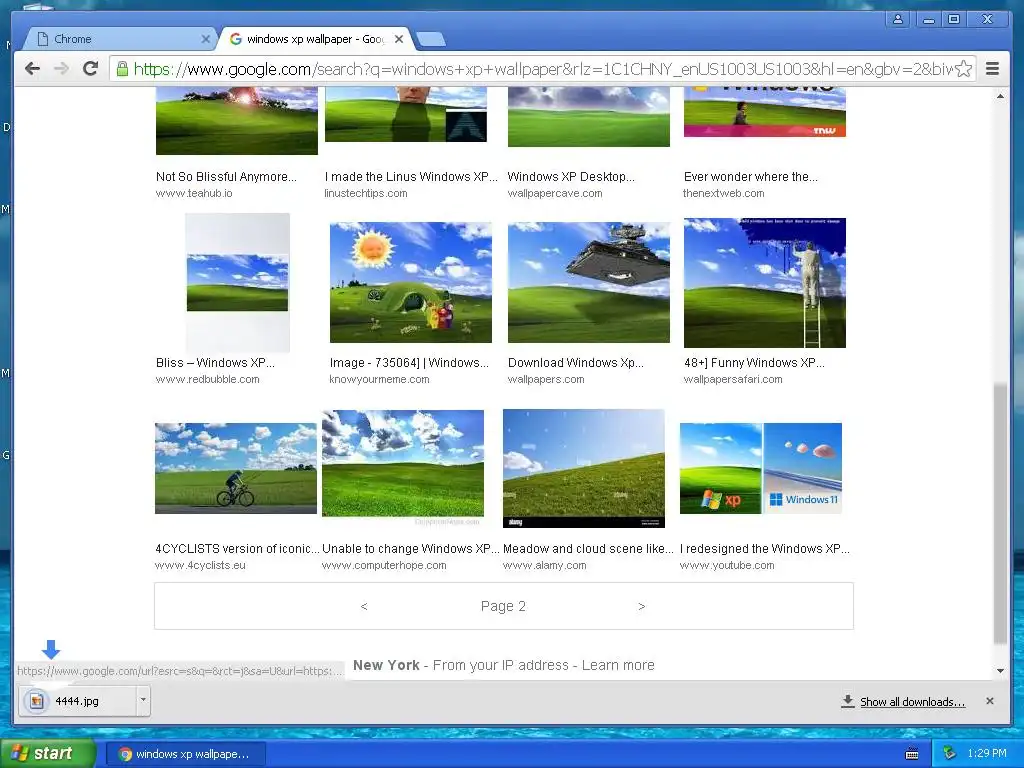The height and width of the screenshot is (768, 1024).
Task: Click the on-screen keyboard tray icon
Action: (x=912, y=754)
